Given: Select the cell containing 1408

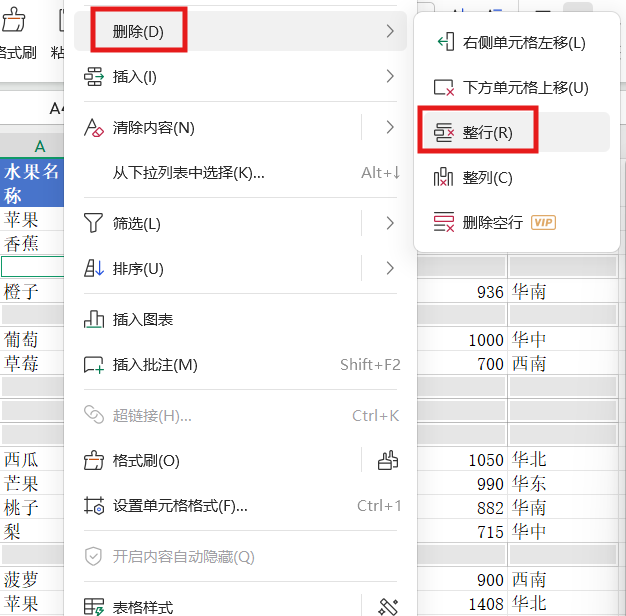Looking at the screenshot, I should [x=462, y=603].
